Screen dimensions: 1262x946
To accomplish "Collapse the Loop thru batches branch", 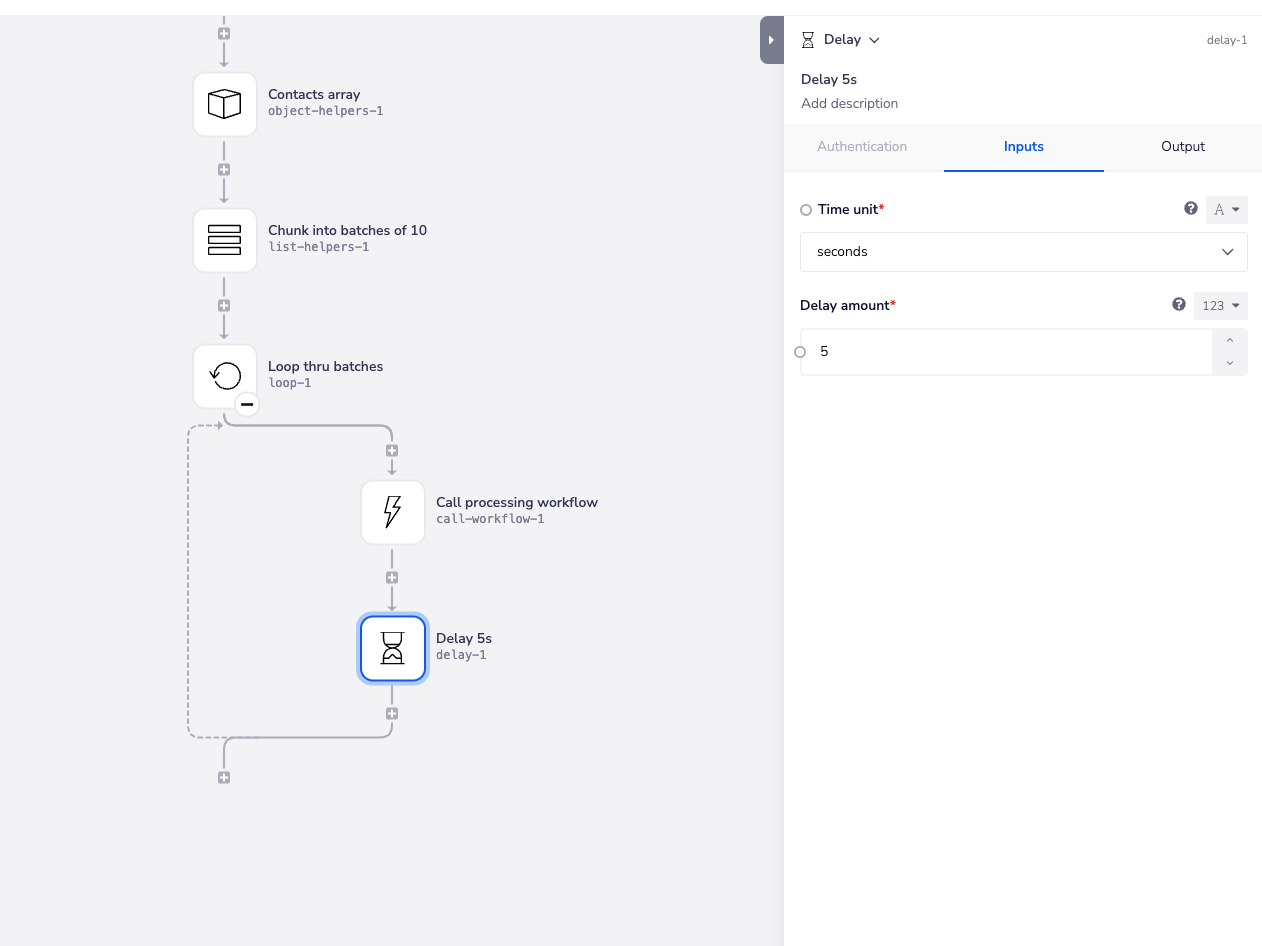I will pyautogui.click(x=247, y=404).
